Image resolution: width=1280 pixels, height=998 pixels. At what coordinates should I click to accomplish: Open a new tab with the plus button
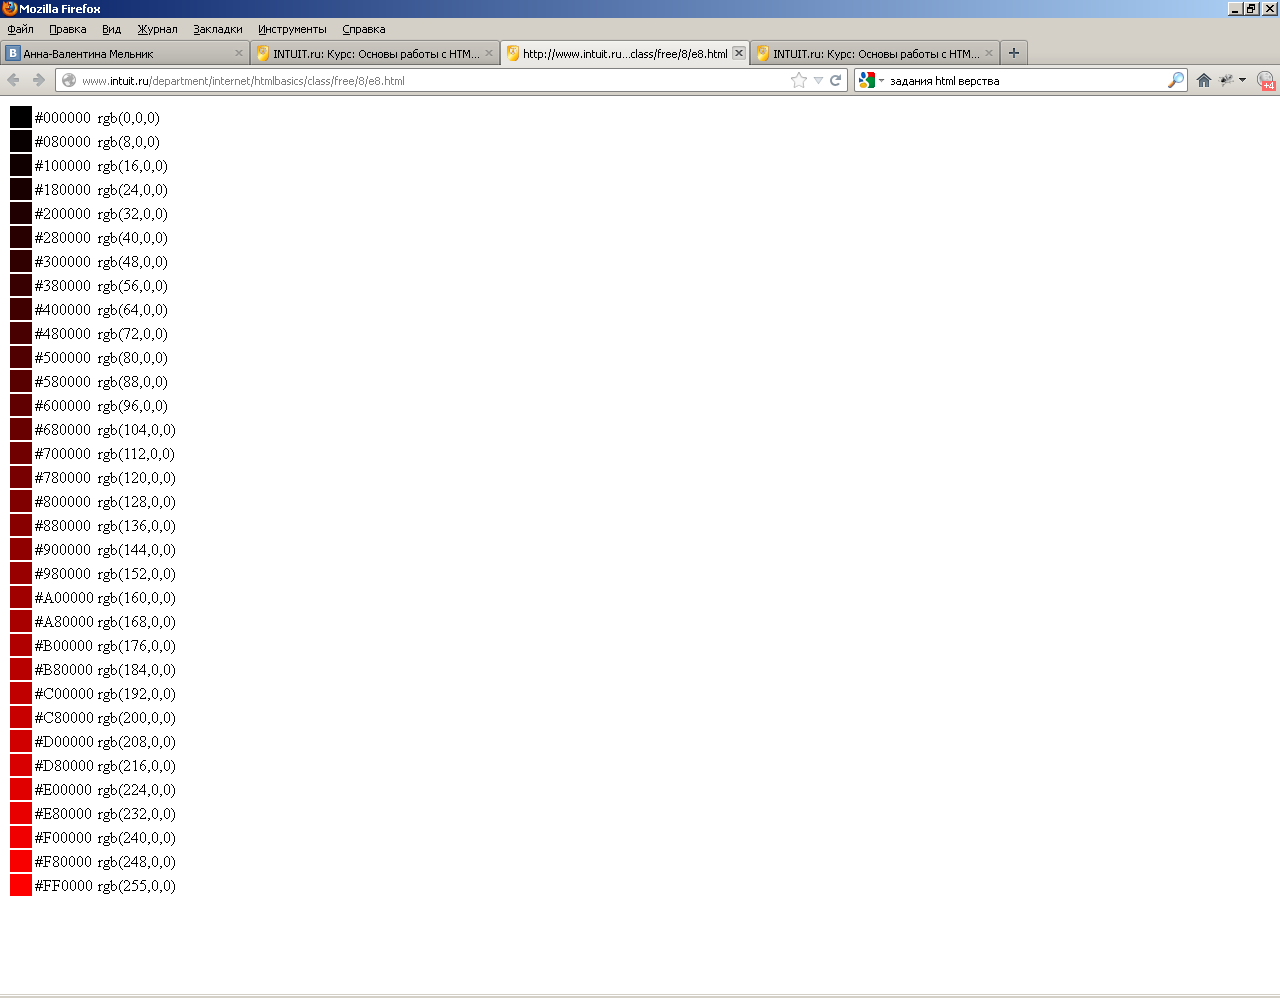[1014, 53]
